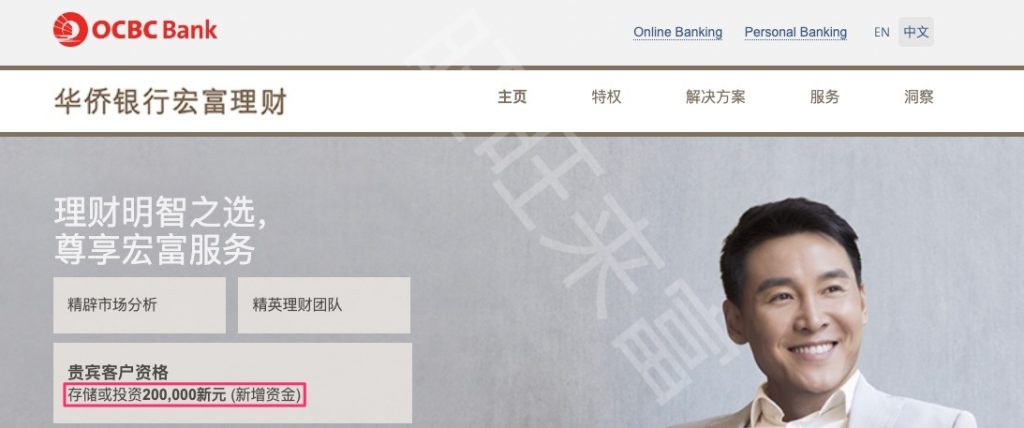
Task: Open the 特权 menu item
Action: [606, 97]
